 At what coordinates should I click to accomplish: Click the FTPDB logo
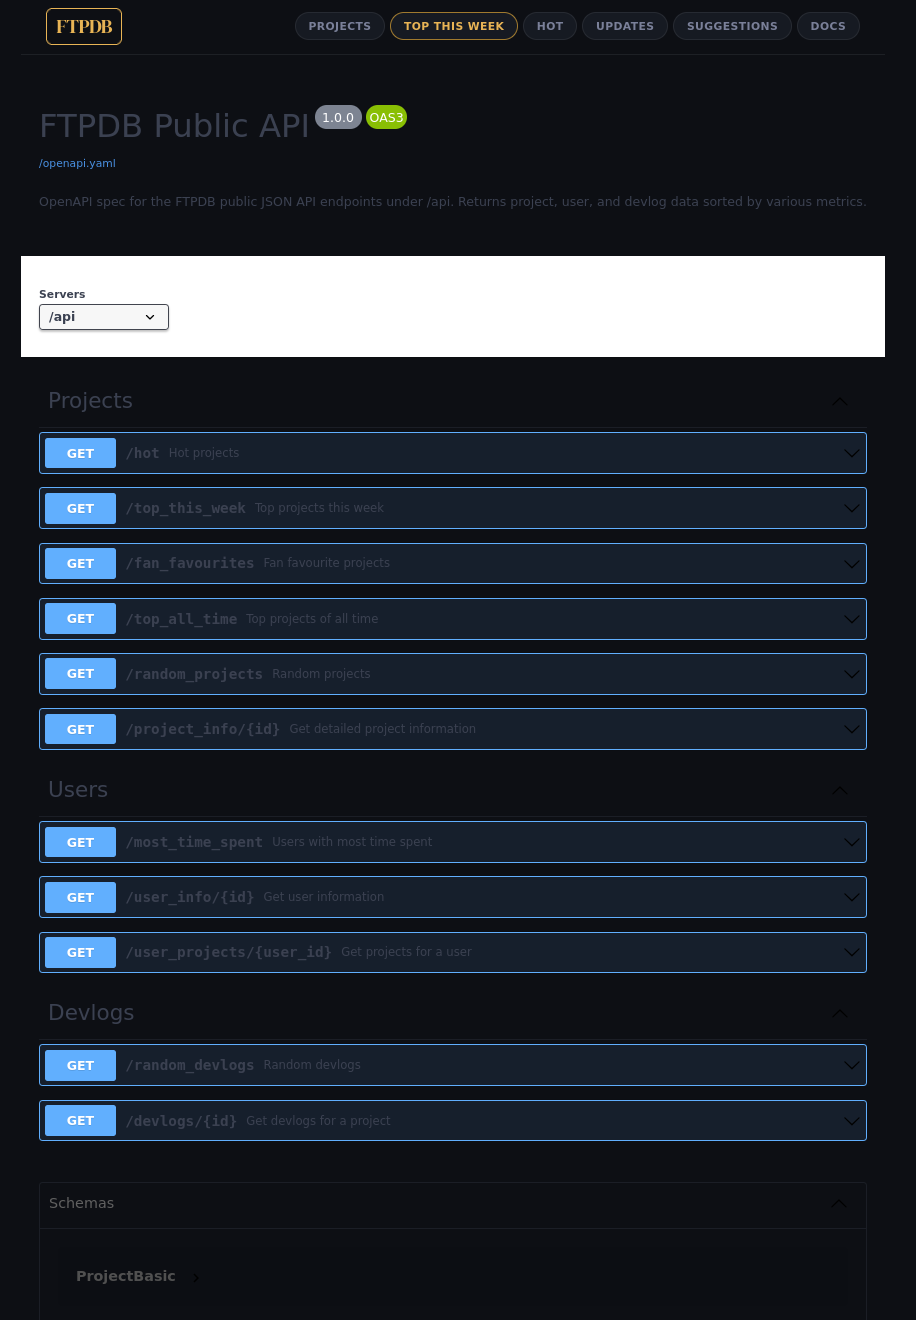84,27
